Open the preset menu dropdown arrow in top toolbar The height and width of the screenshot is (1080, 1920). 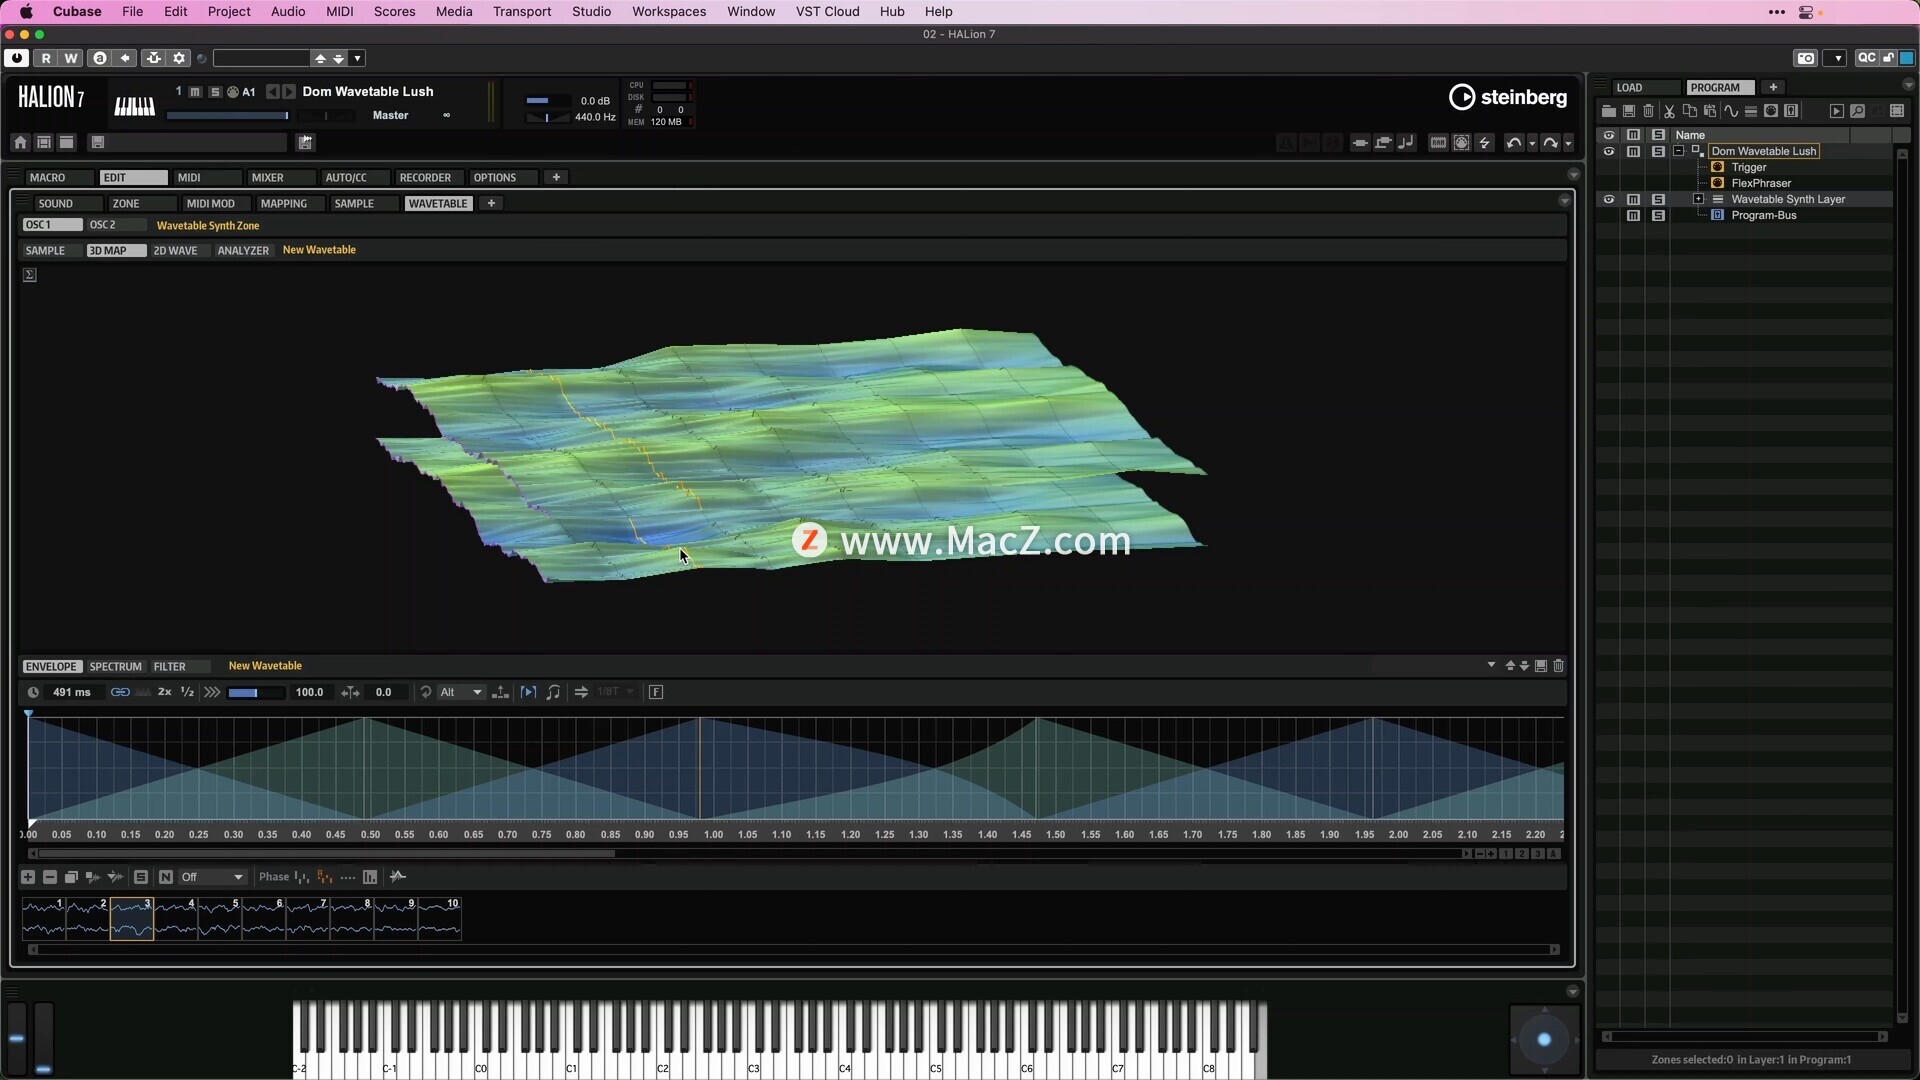[x=358, y=58]
